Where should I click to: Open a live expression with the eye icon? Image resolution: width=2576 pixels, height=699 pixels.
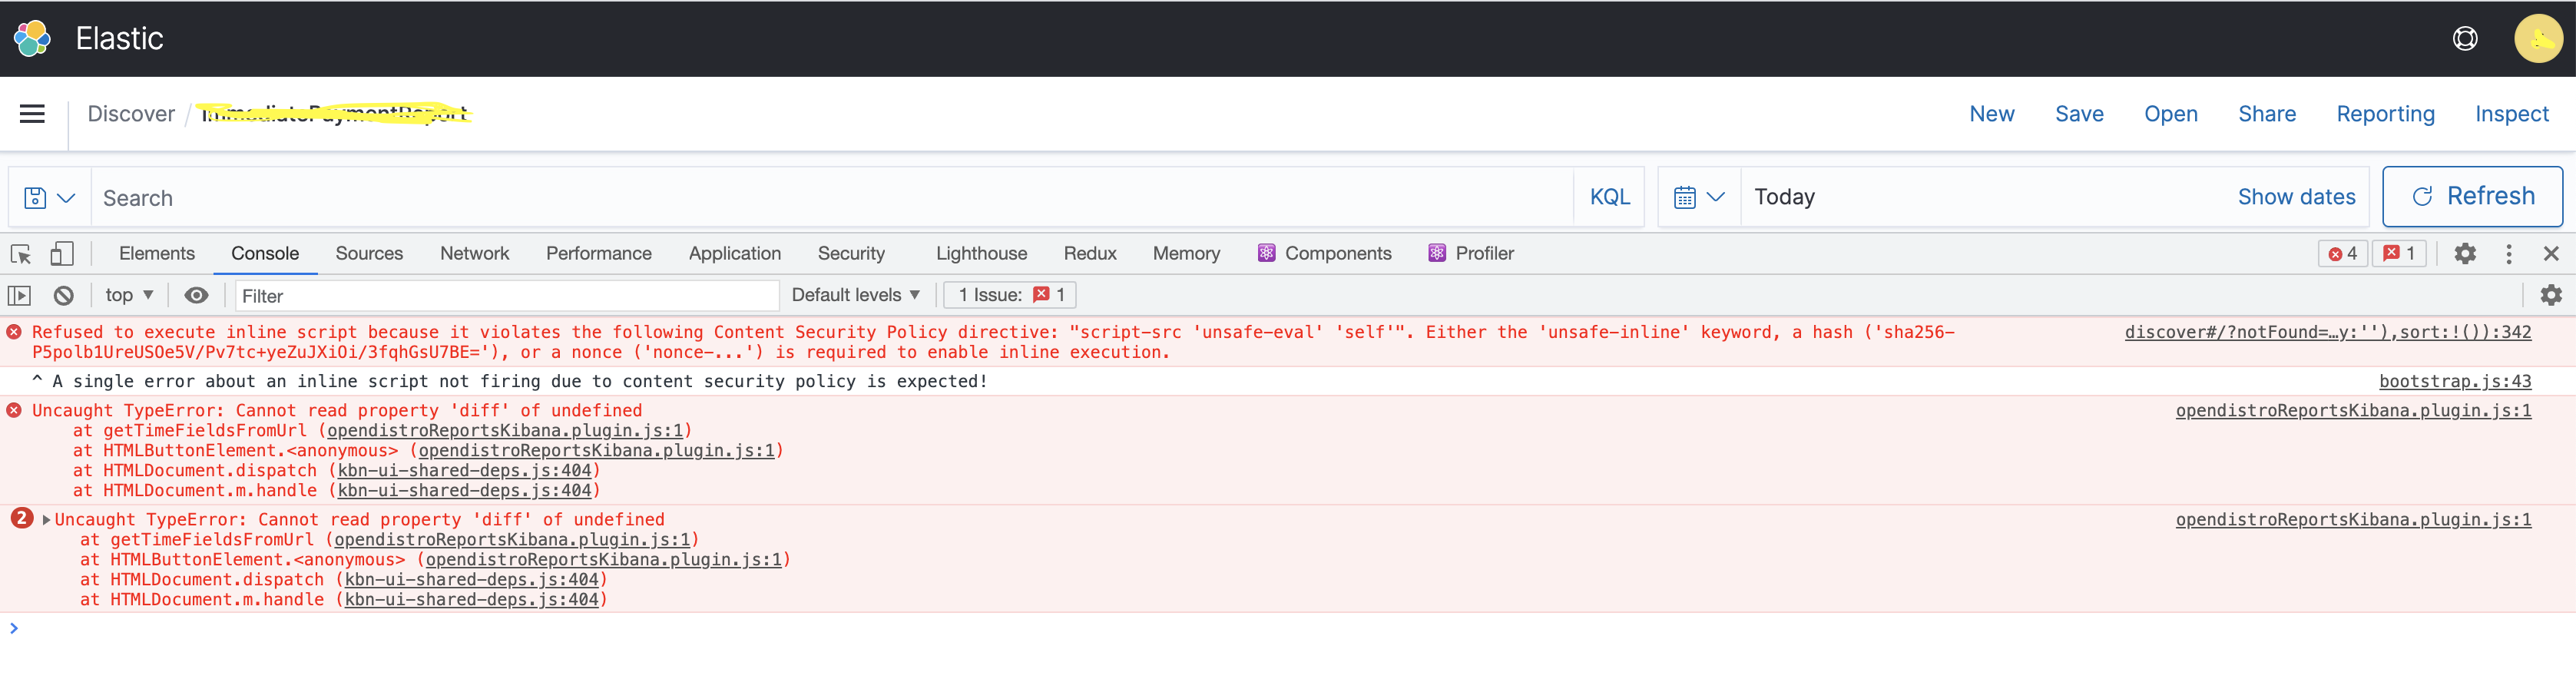[x=196, y=295]
